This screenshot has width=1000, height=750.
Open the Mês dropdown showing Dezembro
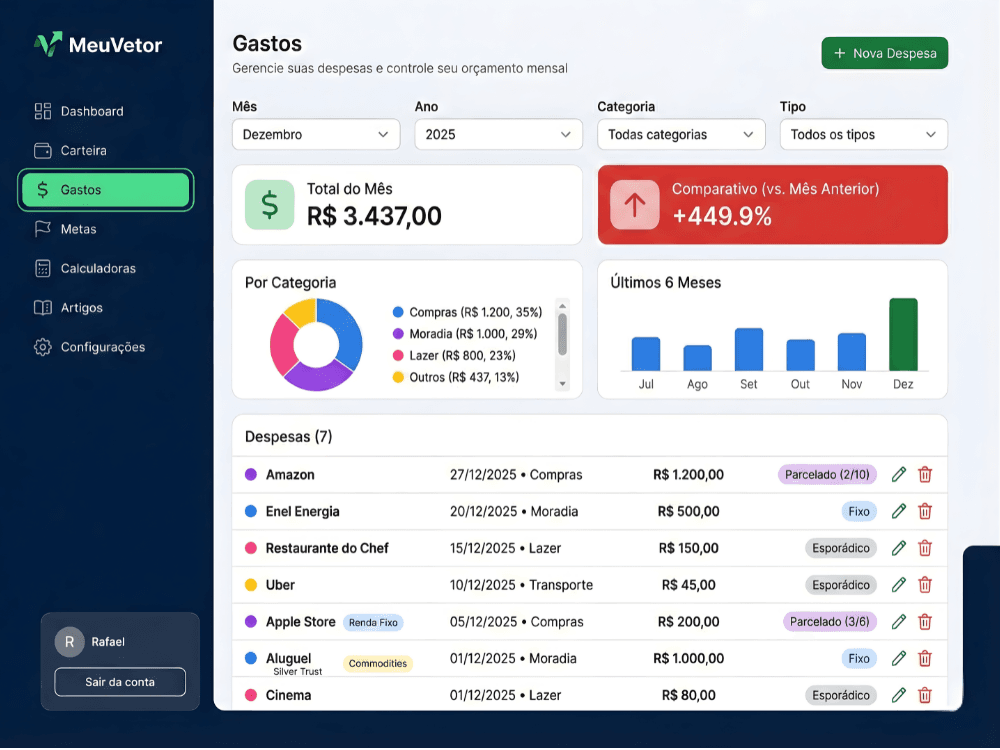[x=315, y=134]
